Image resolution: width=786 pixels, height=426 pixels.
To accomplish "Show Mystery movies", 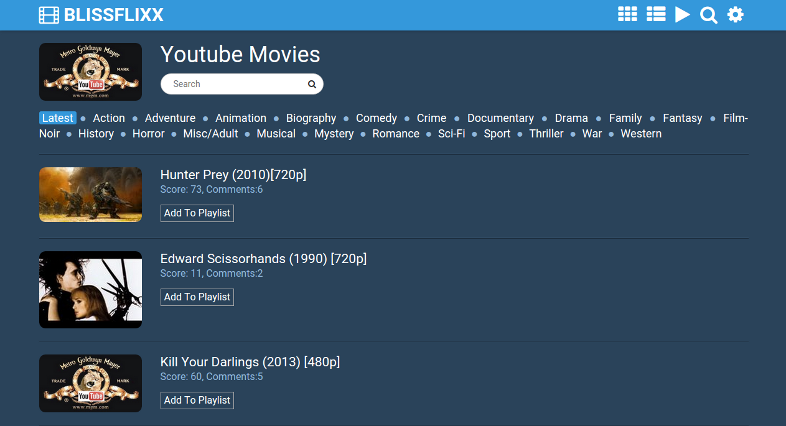I will click(334, 134).
